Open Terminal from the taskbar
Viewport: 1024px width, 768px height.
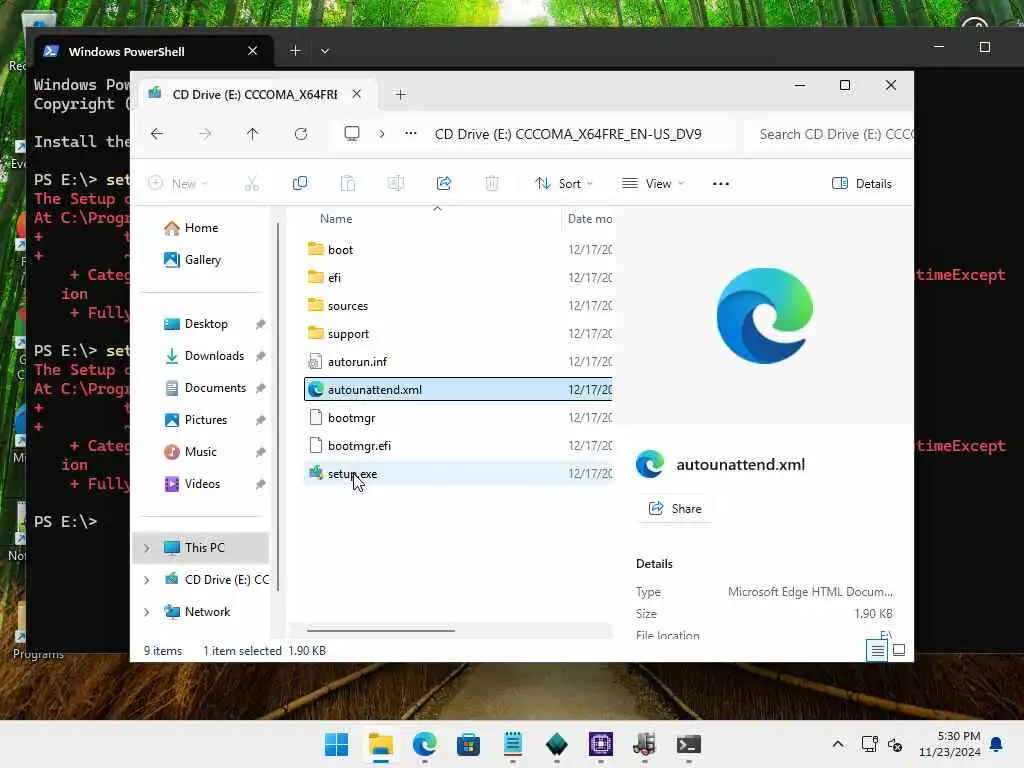688,744
